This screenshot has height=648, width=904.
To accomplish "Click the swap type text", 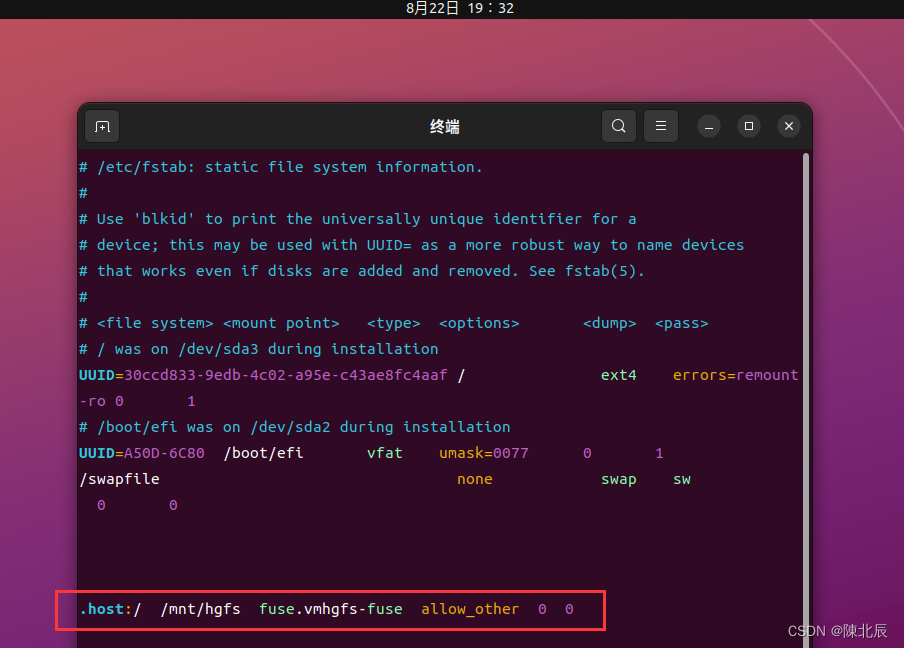I will click(619, 480).
